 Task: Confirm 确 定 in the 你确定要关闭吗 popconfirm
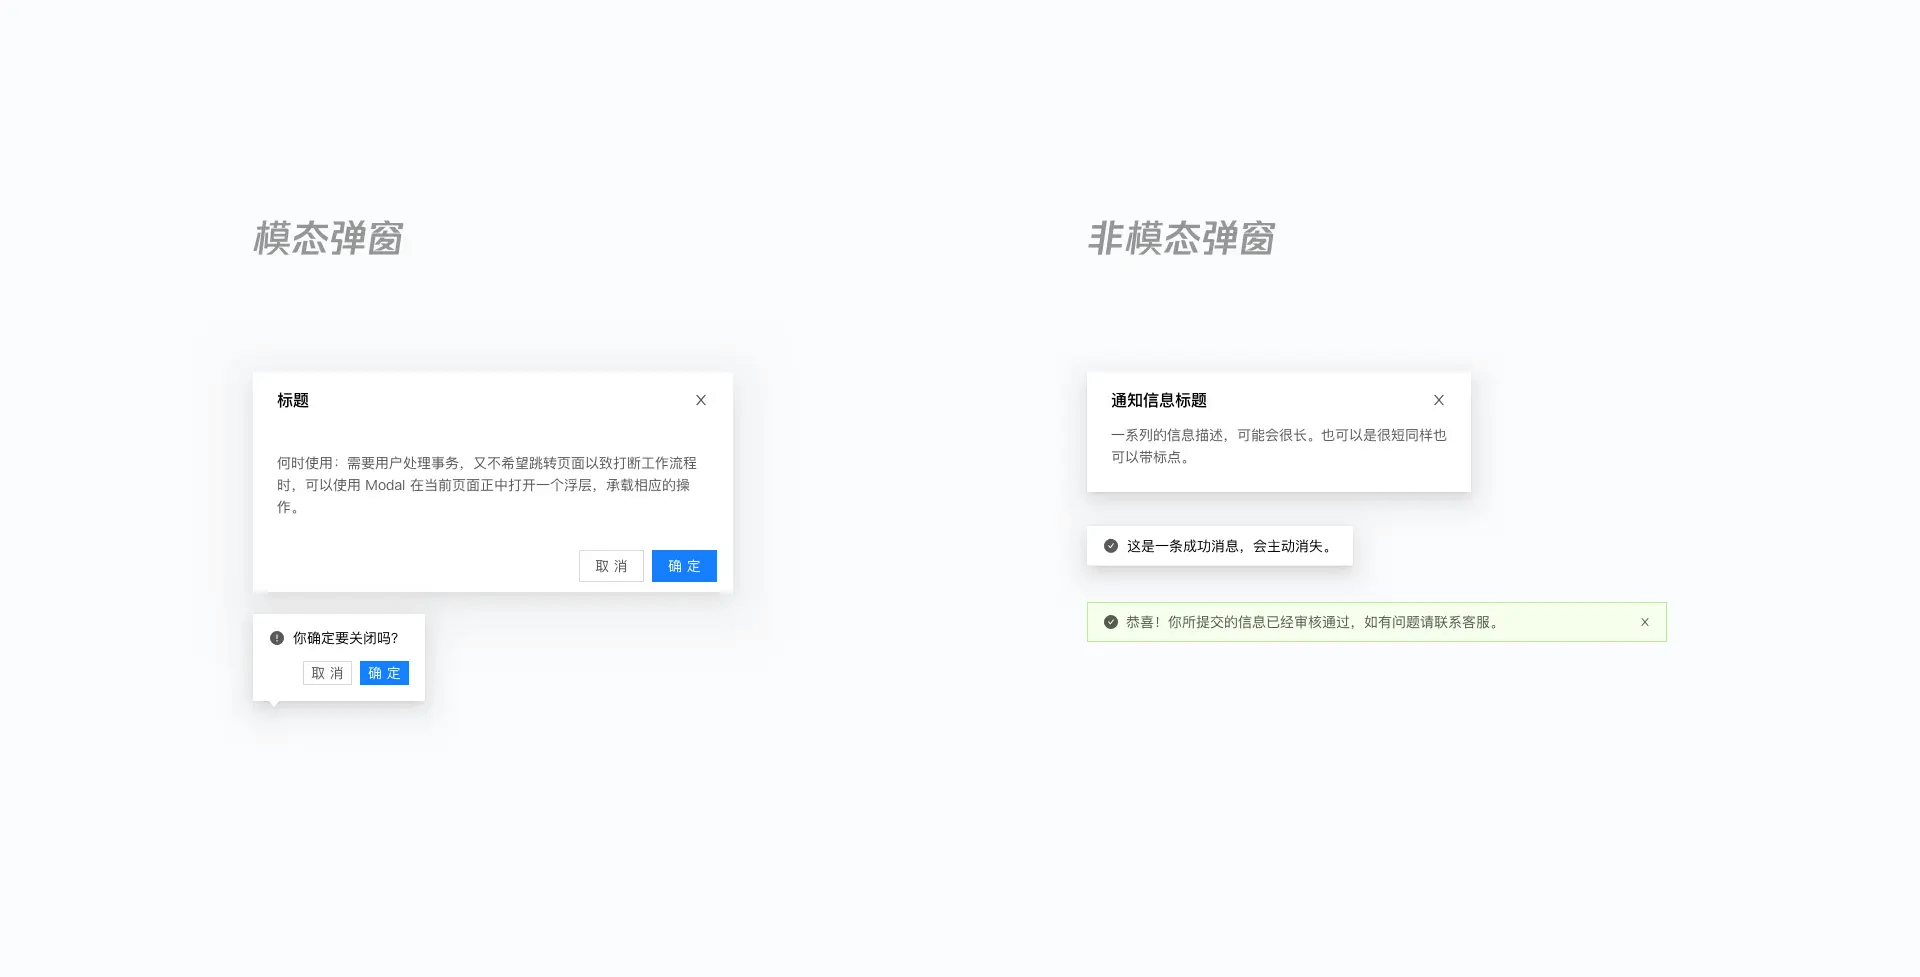coord(384,673)
